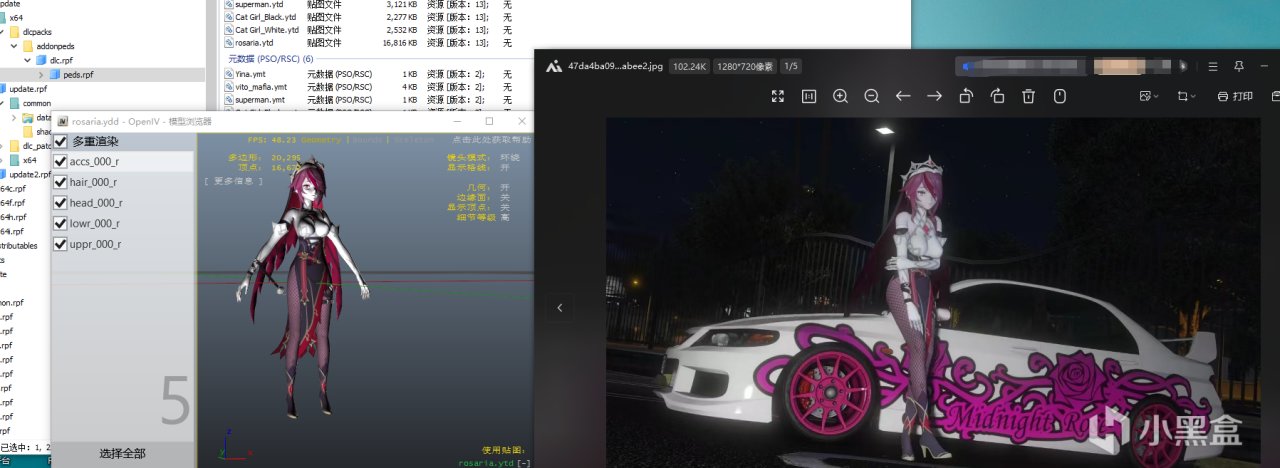Open the crop tool dropdown
The height and width of the screenshot is (468, 1280).
(x=1187, y=96)
